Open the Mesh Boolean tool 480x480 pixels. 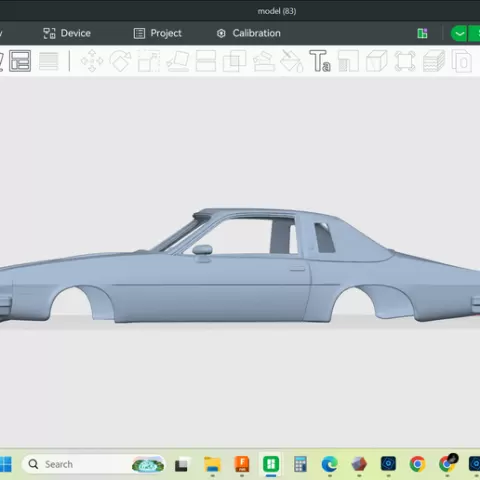234,61
